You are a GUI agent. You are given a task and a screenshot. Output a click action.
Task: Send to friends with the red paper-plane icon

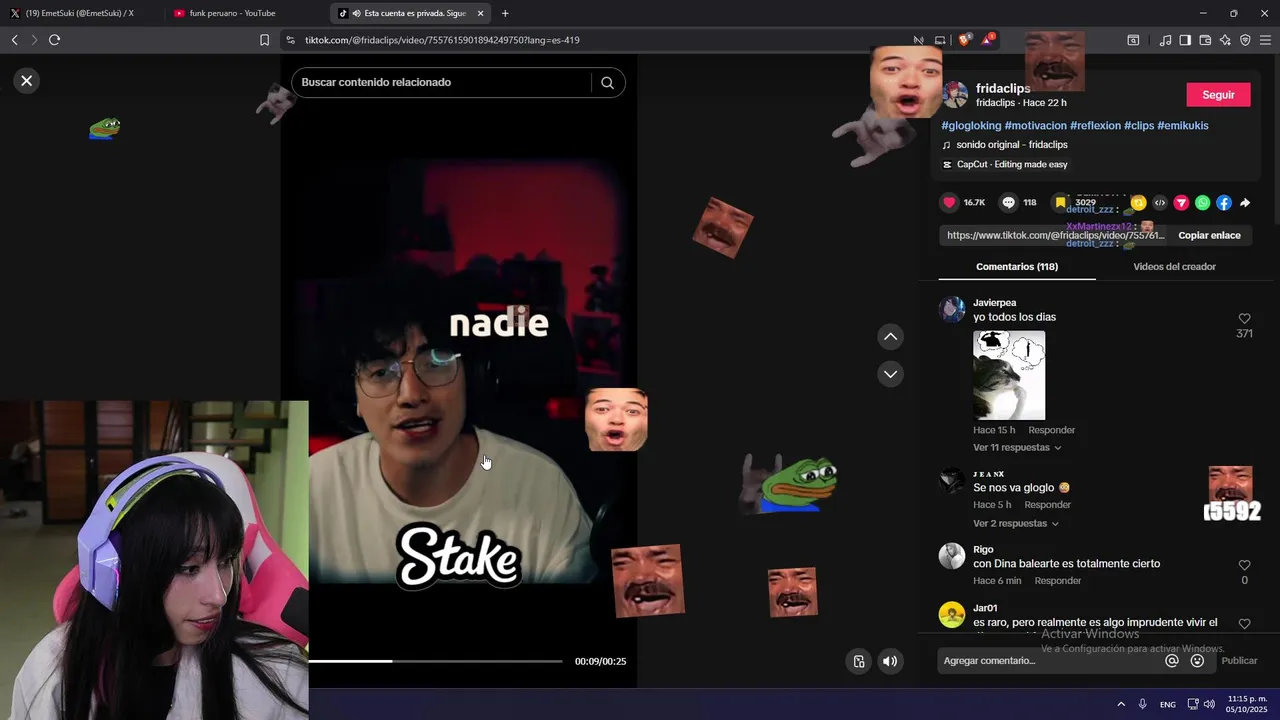pyautogui.click(x=1181, y=203)
